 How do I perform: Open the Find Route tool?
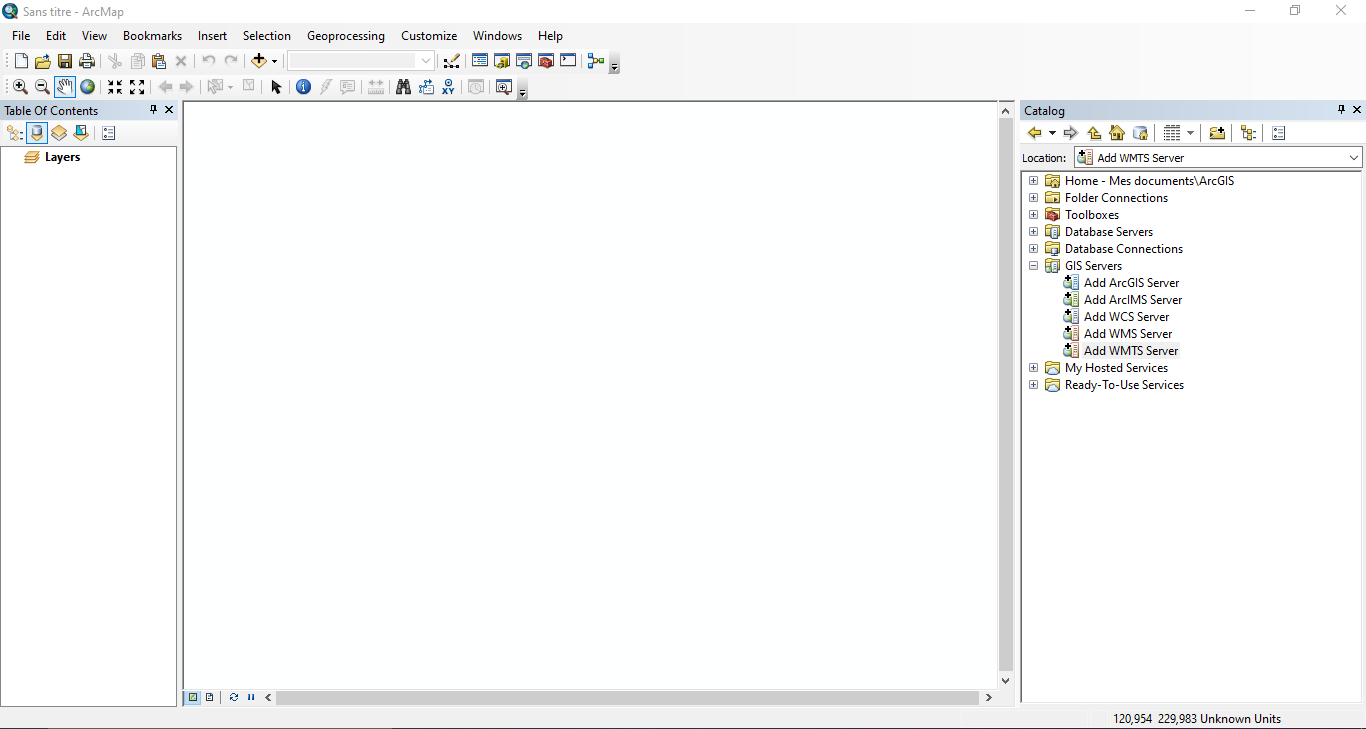point(426,87)
